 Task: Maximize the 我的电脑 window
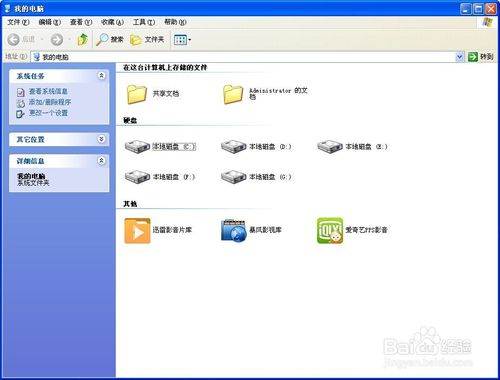click(478, 8)
